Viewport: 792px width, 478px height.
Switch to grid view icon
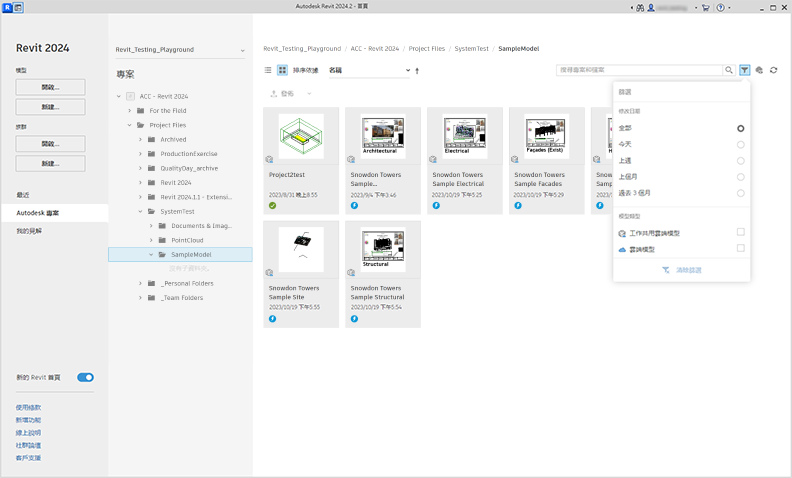[282, 70]
